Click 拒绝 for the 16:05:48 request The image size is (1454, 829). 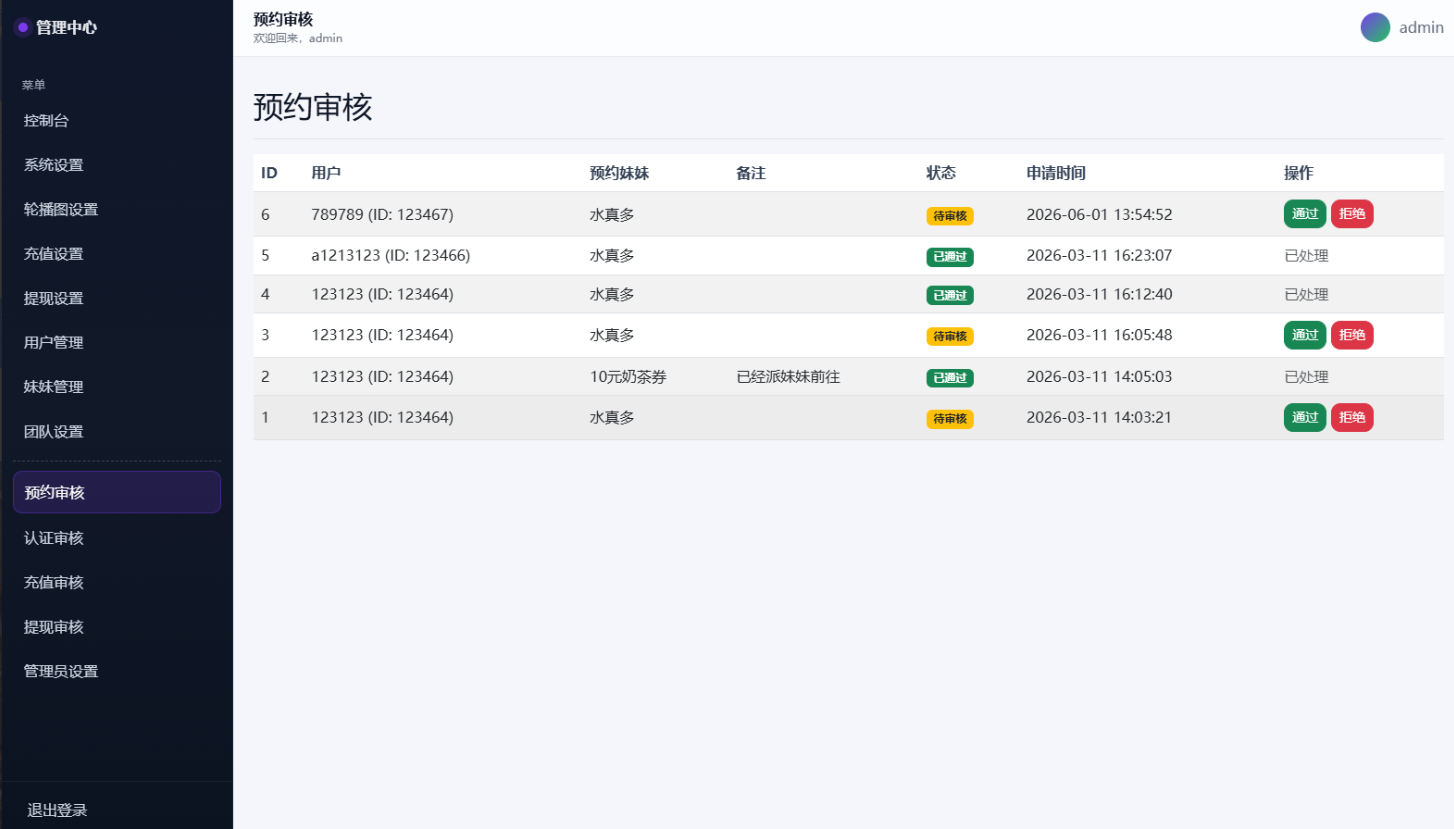coord(1352,335)
